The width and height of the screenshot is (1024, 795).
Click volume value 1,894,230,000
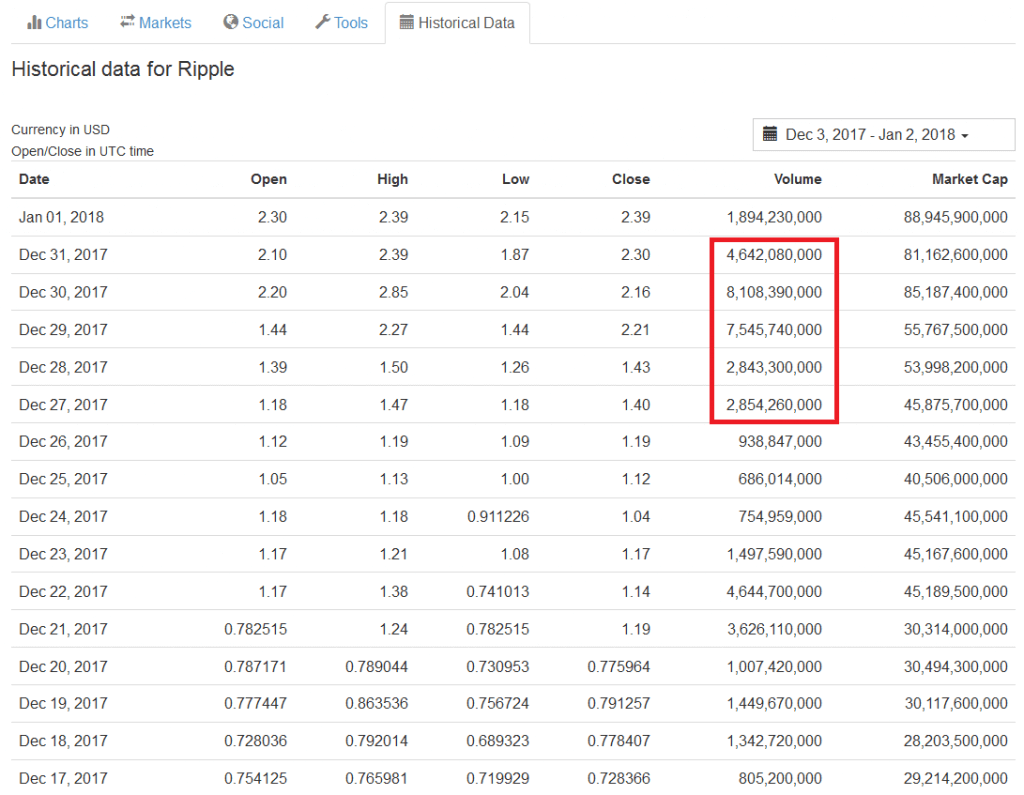coord(775,217)
